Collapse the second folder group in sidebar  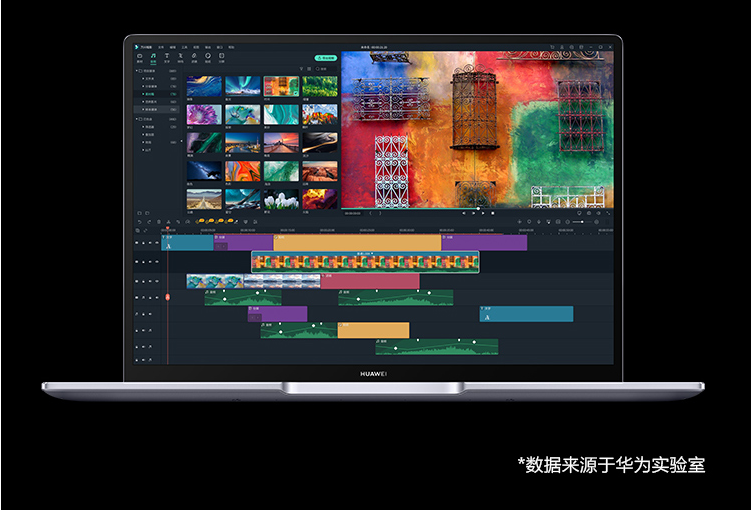[137, 119]
